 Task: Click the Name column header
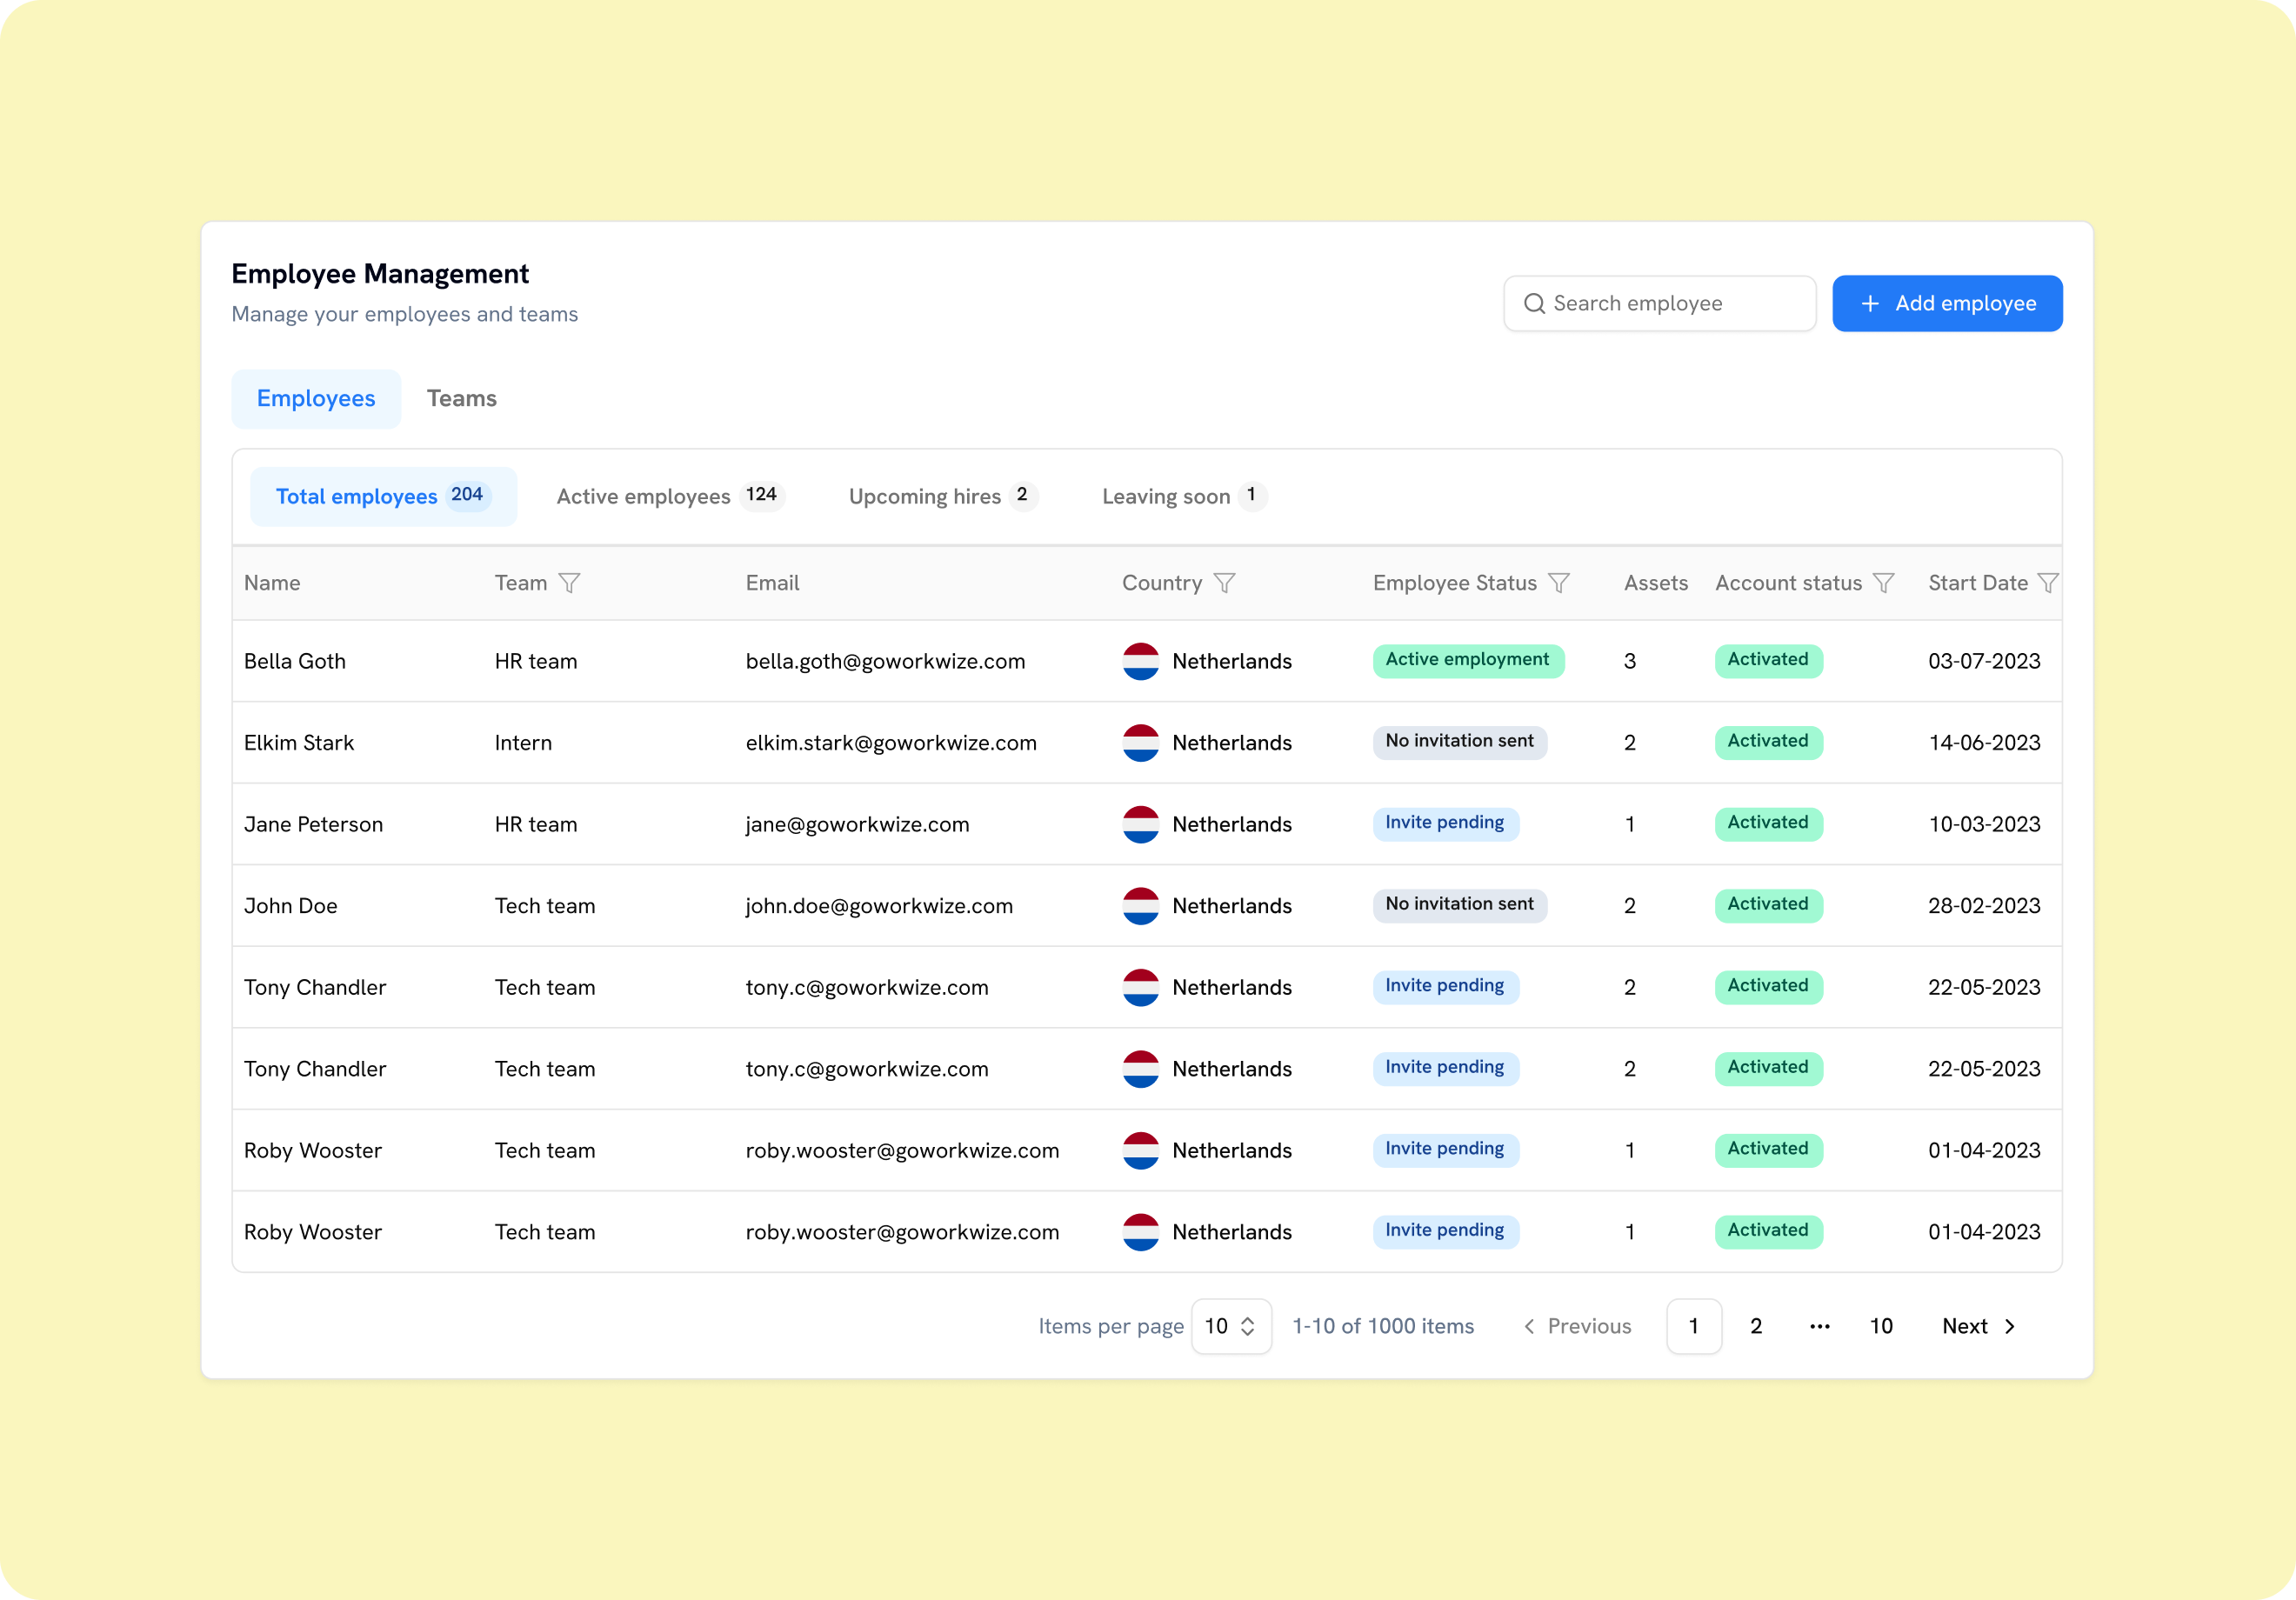pyautogui.click(x=272, y=583)
